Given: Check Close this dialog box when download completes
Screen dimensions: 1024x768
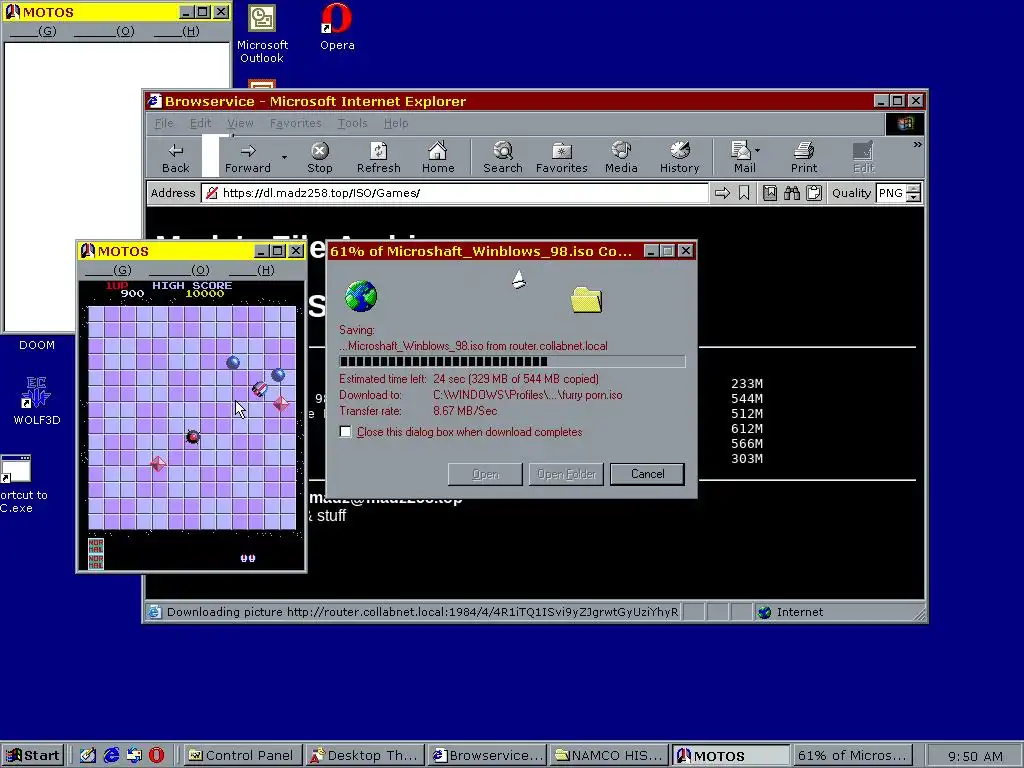Looking at the screenshot, I should [x=345, y=432].
